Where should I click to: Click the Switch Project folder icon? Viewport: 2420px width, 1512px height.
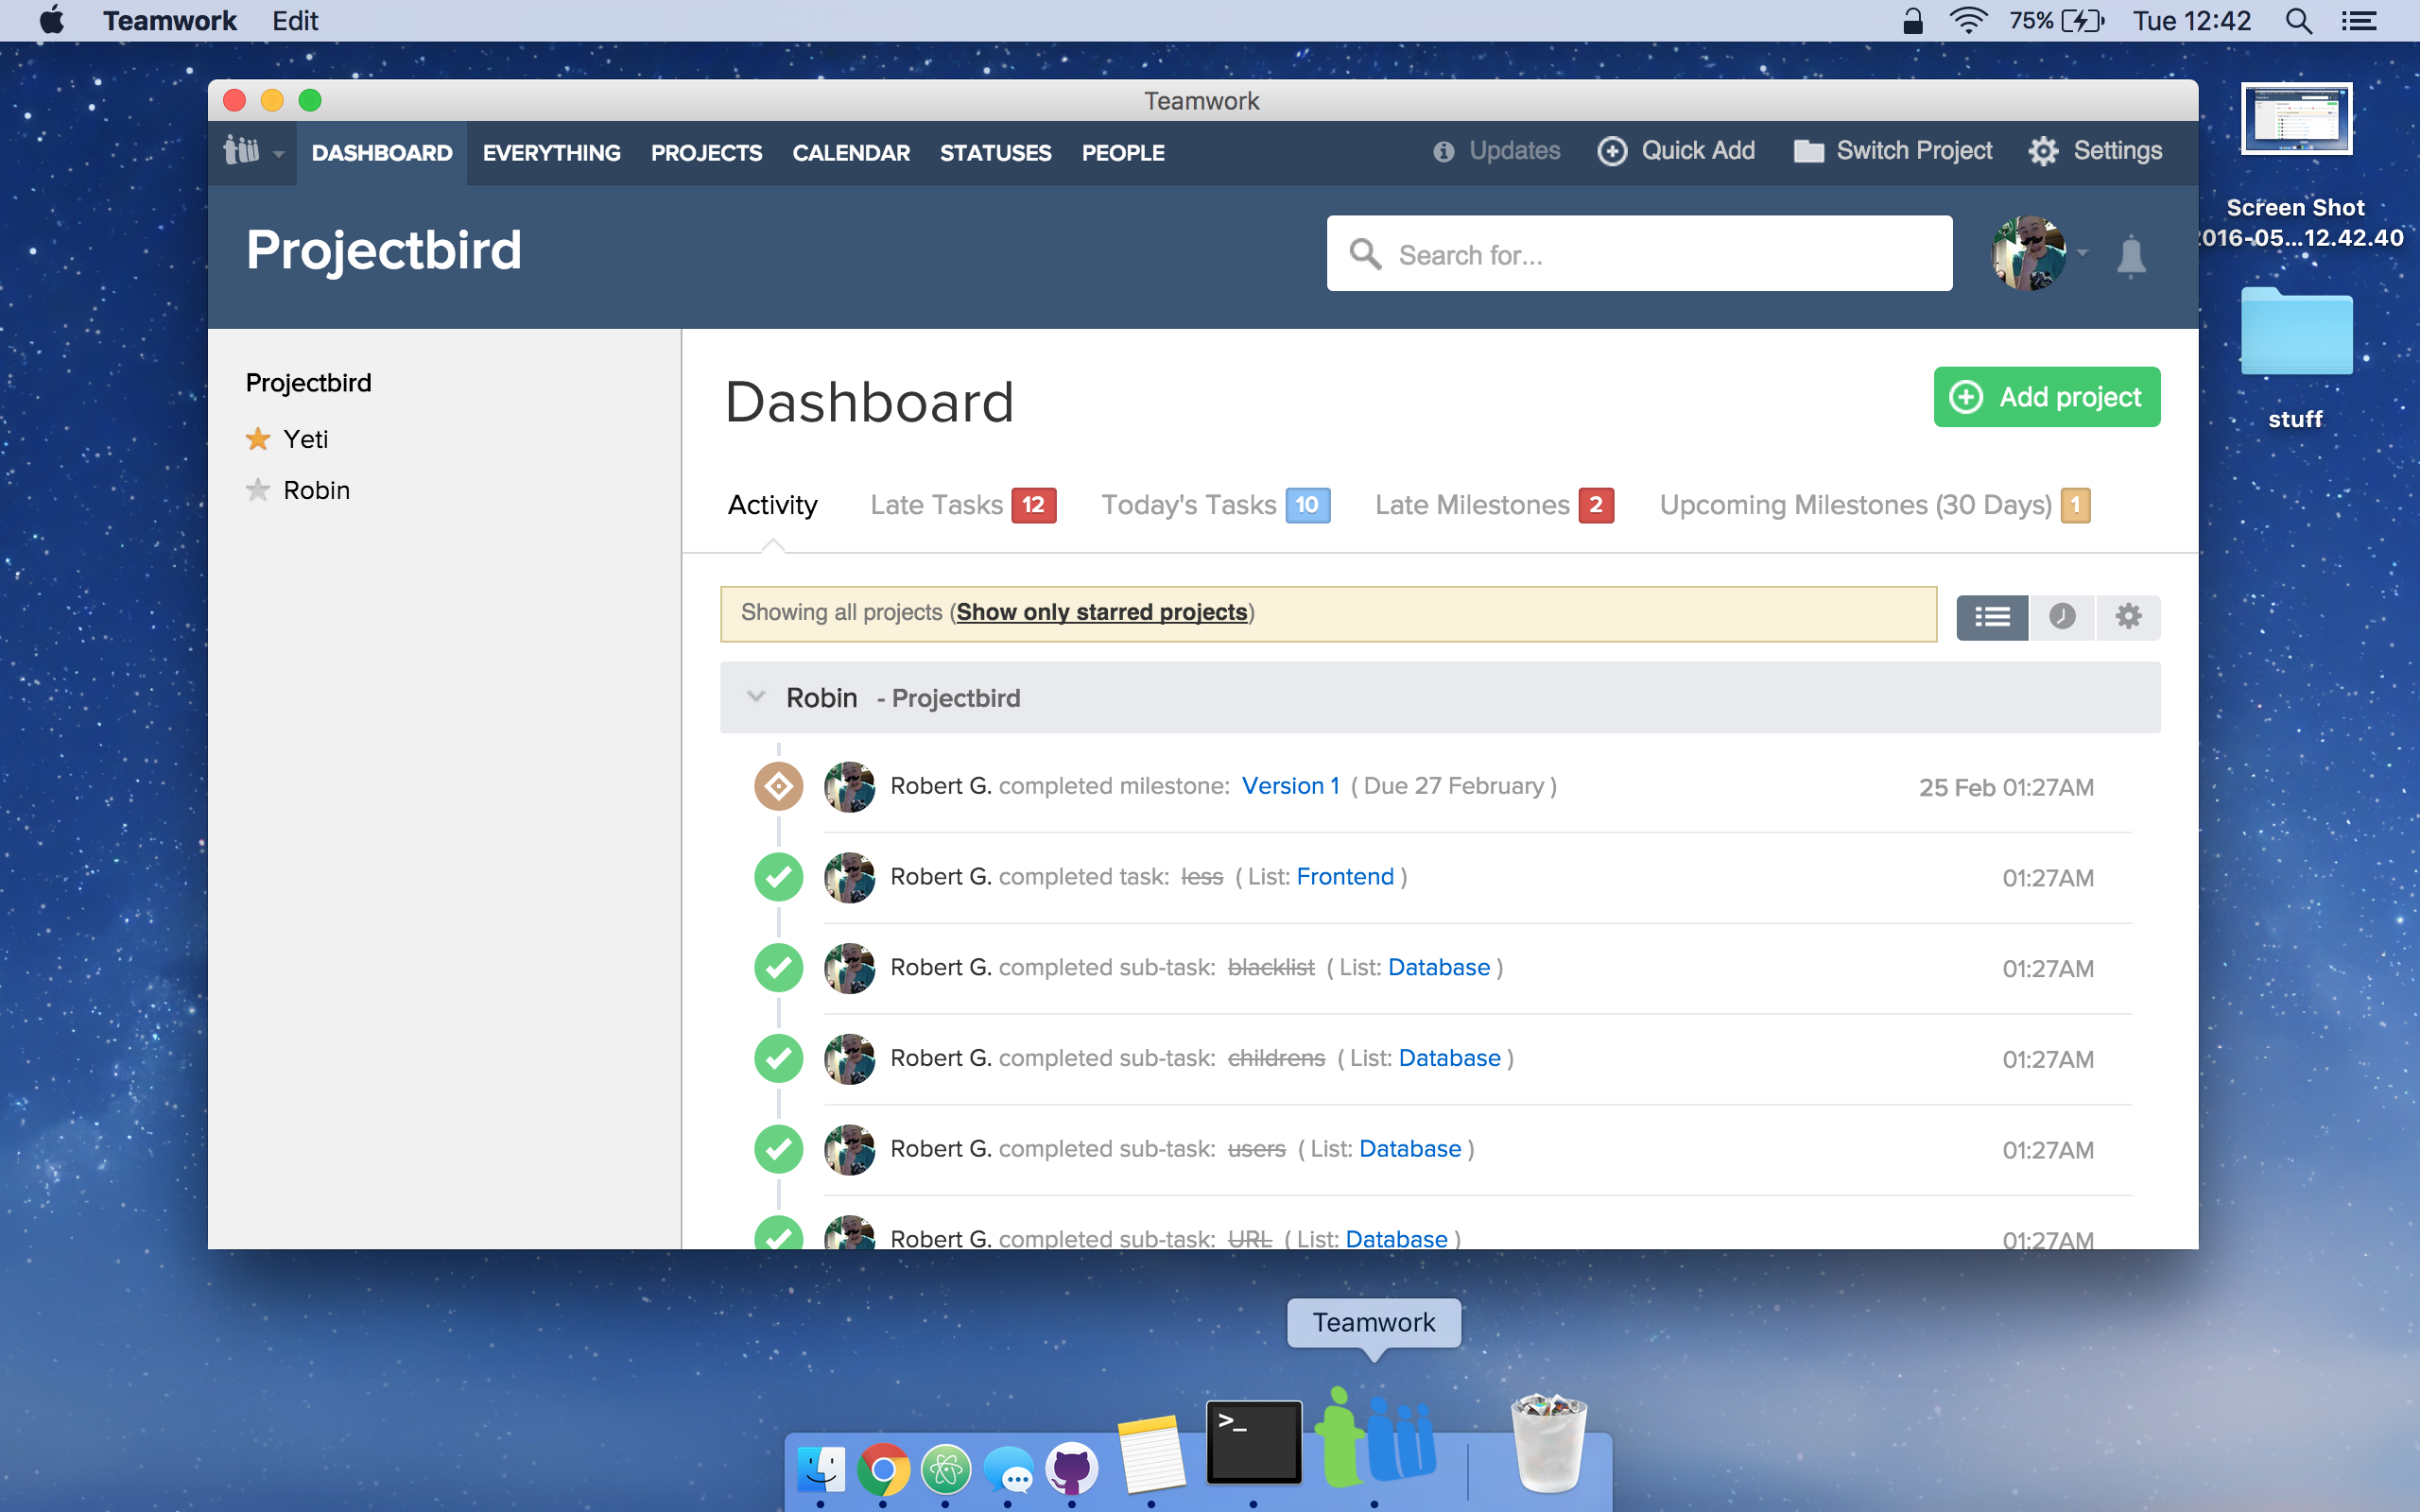pyautogui.click(x=1808, y=151)
